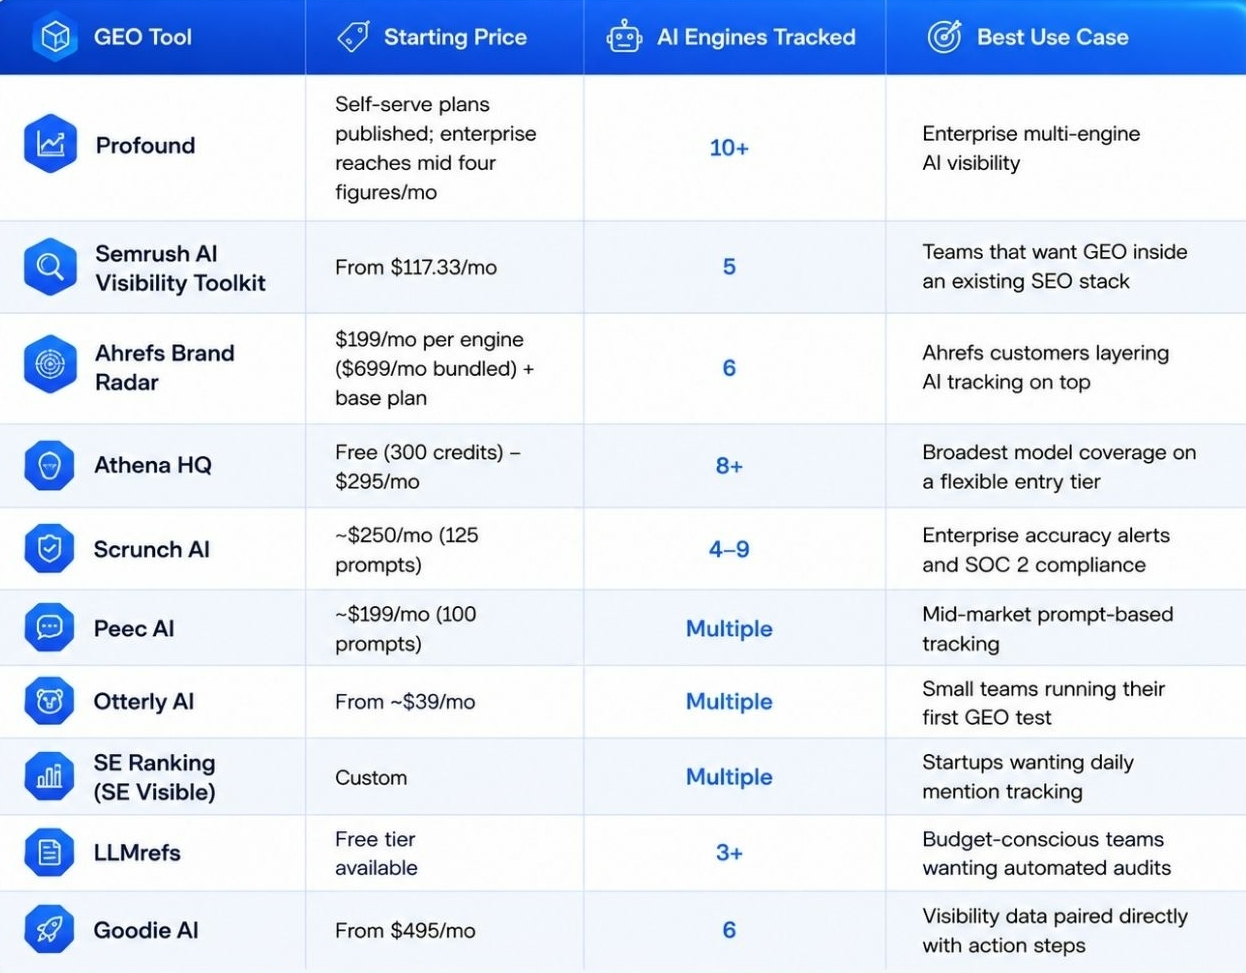Image resolution: width=1246 pixels, height=973 pixels.
Task: Click the Athena HQ shield icon
Action: click(x=49, y=465)
